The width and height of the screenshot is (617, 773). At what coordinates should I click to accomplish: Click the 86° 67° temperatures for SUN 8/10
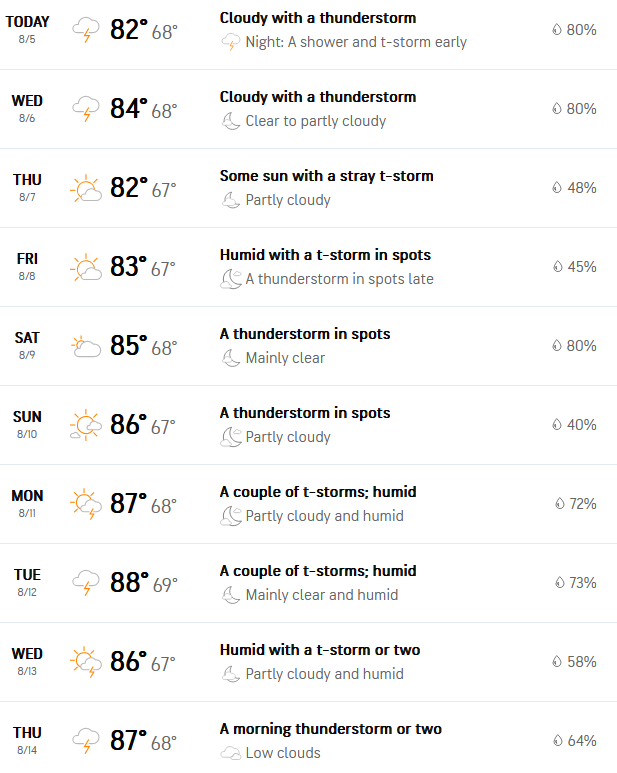point(143,425)
